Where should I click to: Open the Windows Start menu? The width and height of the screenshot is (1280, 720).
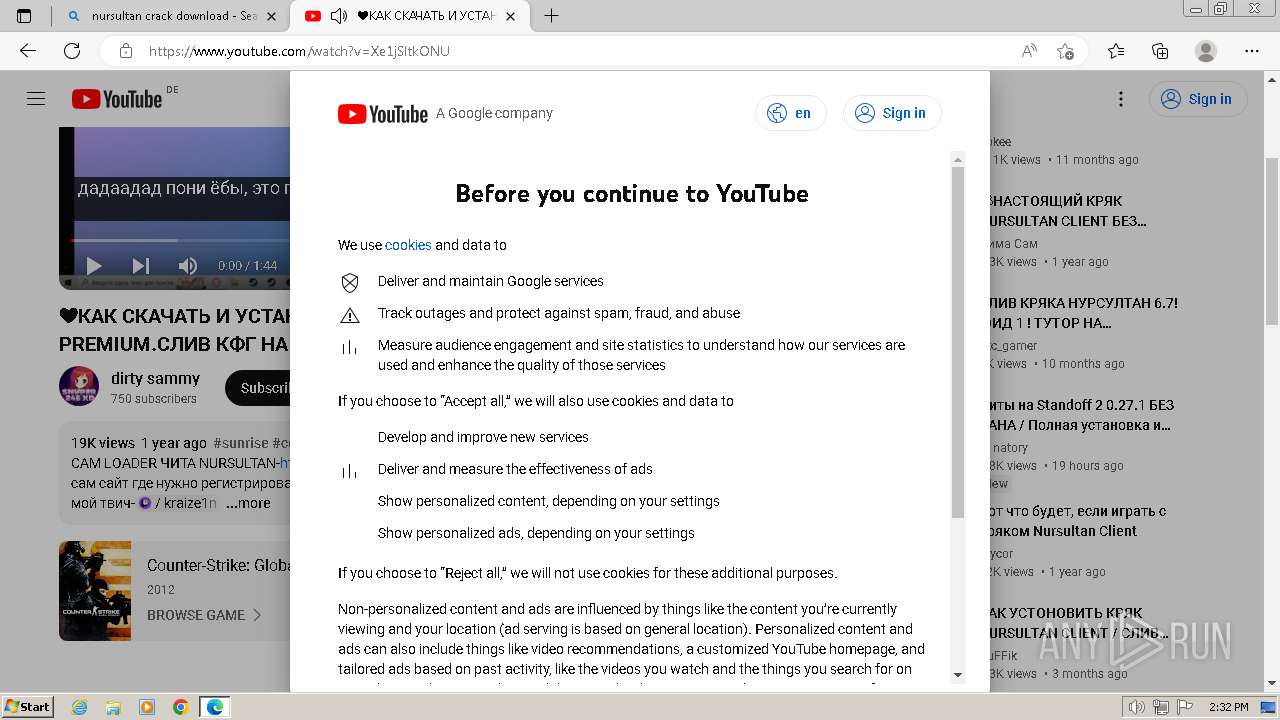point(28,707)
